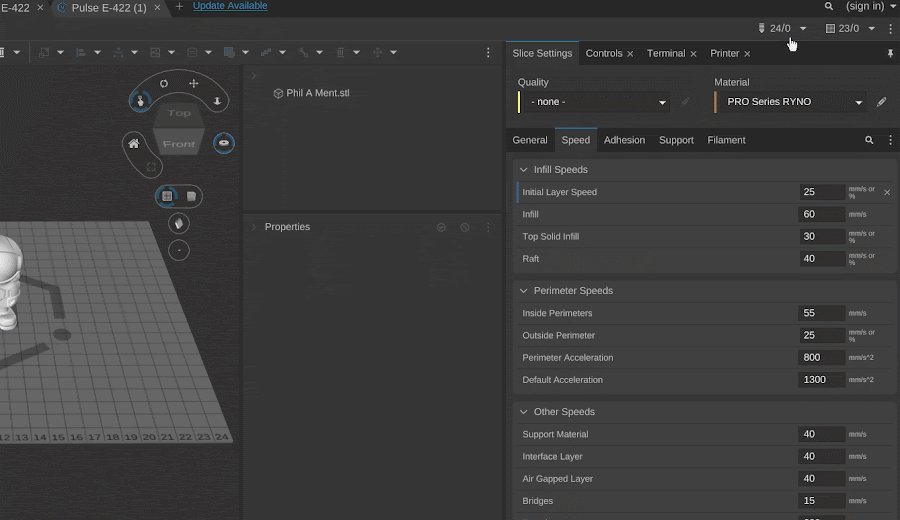Click the sign in button

(864, 6)
